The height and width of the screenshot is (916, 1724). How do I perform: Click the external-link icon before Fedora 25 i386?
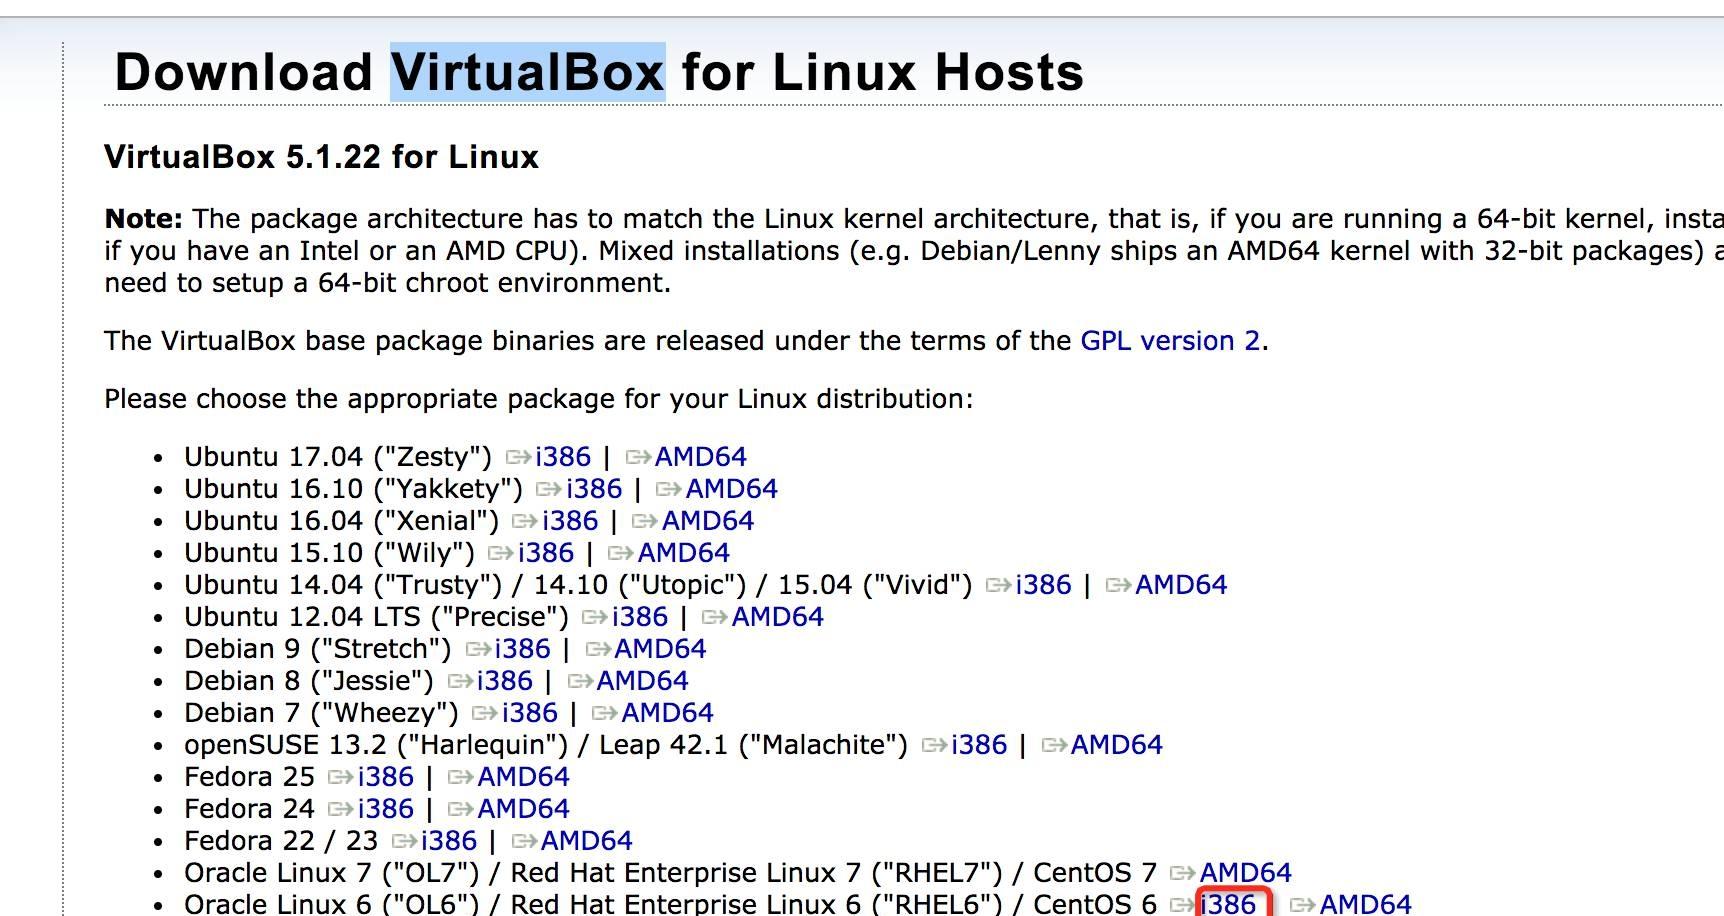[x=342, y=778]
